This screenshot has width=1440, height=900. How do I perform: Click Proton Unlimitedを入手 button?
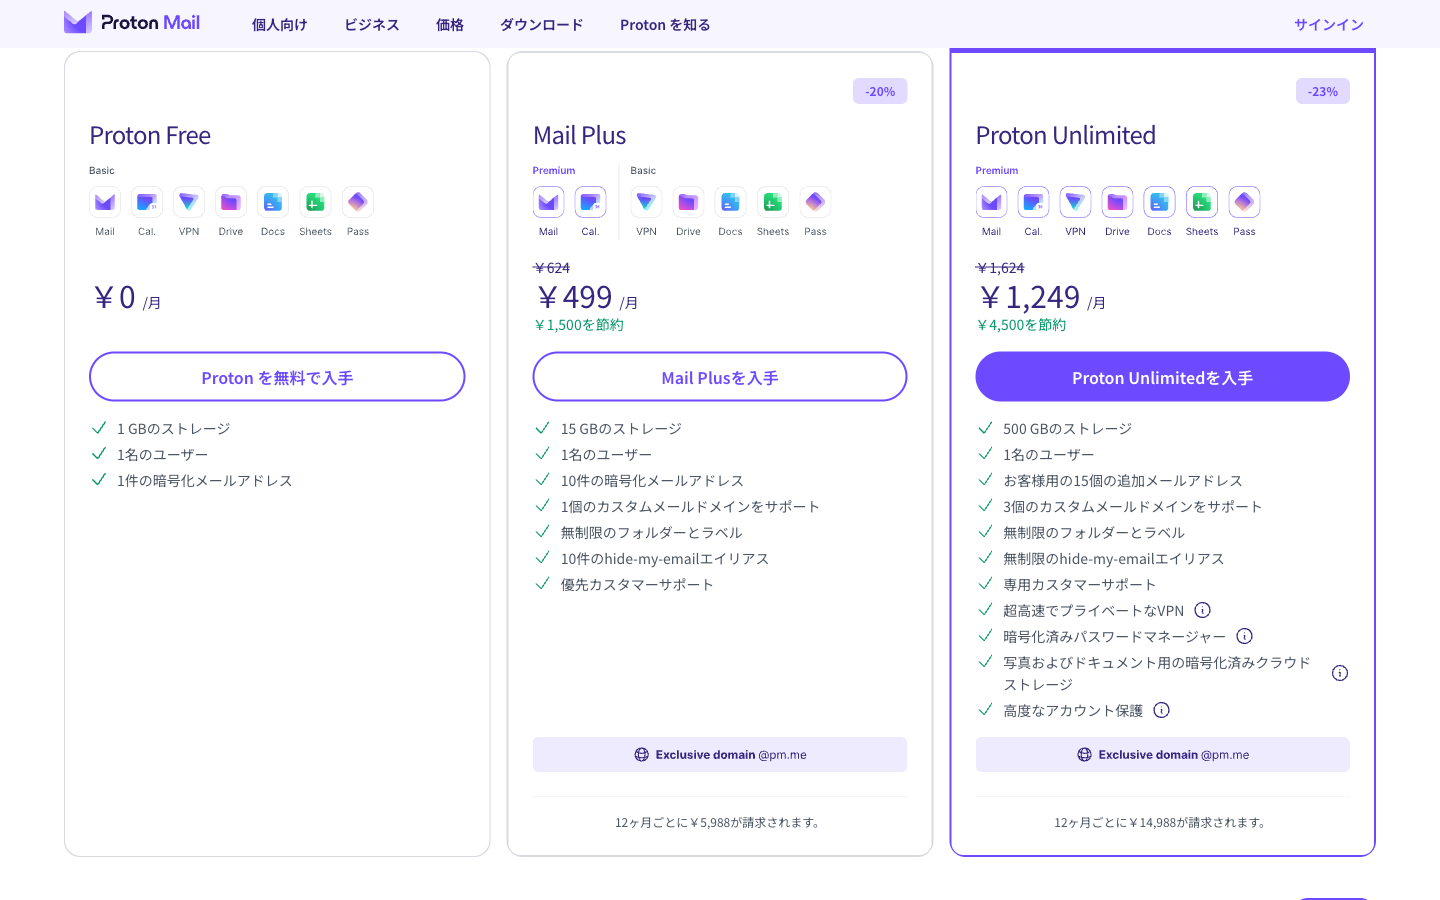tap(1163, 377)
